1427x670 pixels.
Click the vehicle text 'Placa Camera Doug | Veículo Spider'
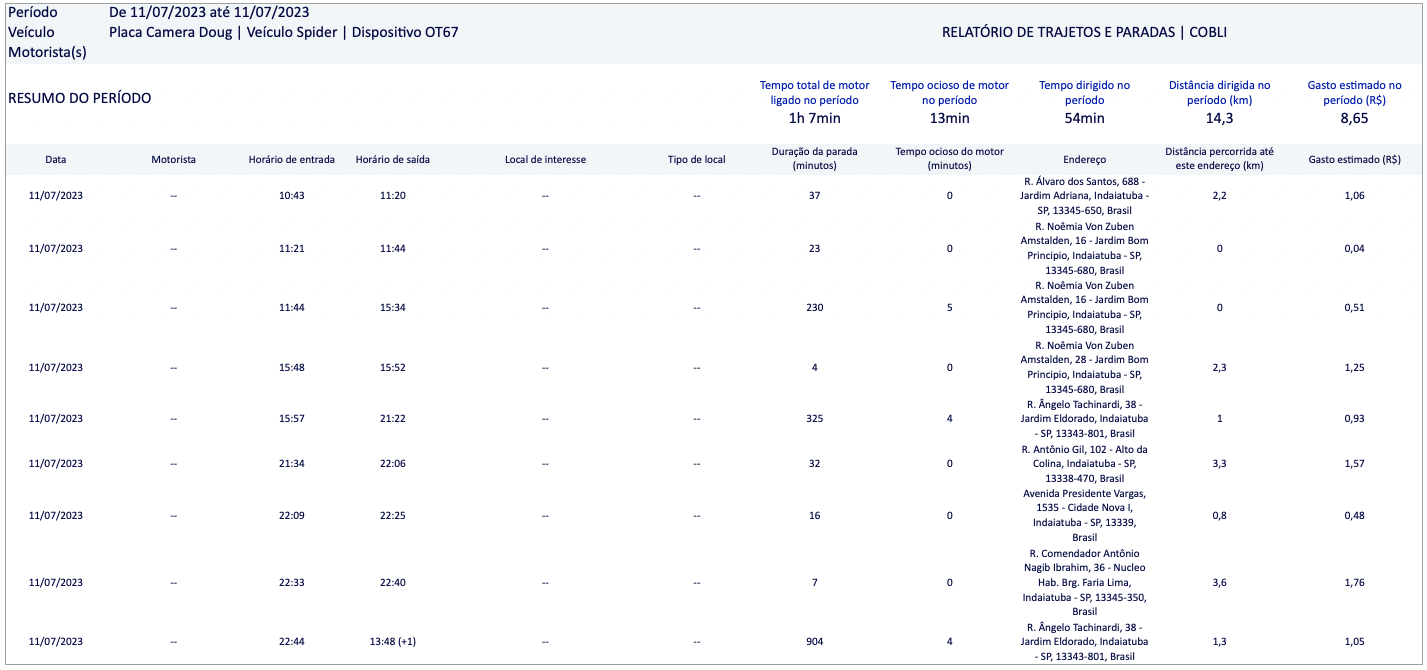[222, 32]
